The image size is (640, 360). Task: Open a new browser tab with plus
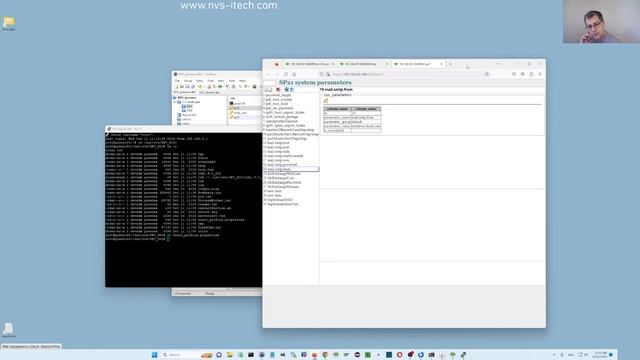(450, 64)
